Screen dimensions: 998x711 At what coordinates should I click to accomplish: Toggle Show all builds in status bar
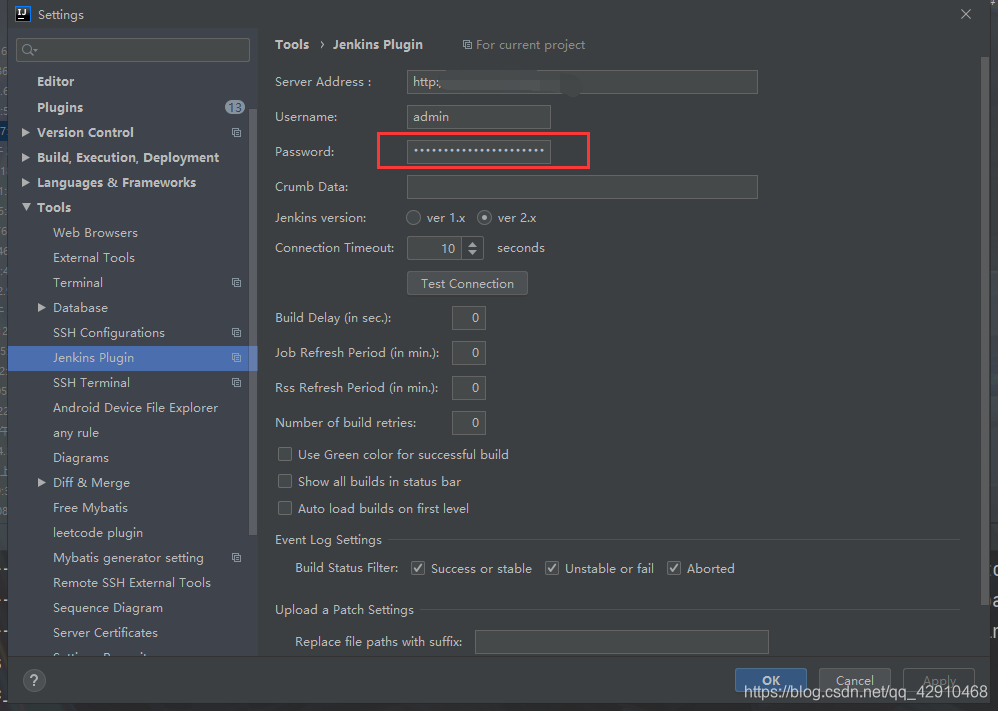tap(285, 482)
